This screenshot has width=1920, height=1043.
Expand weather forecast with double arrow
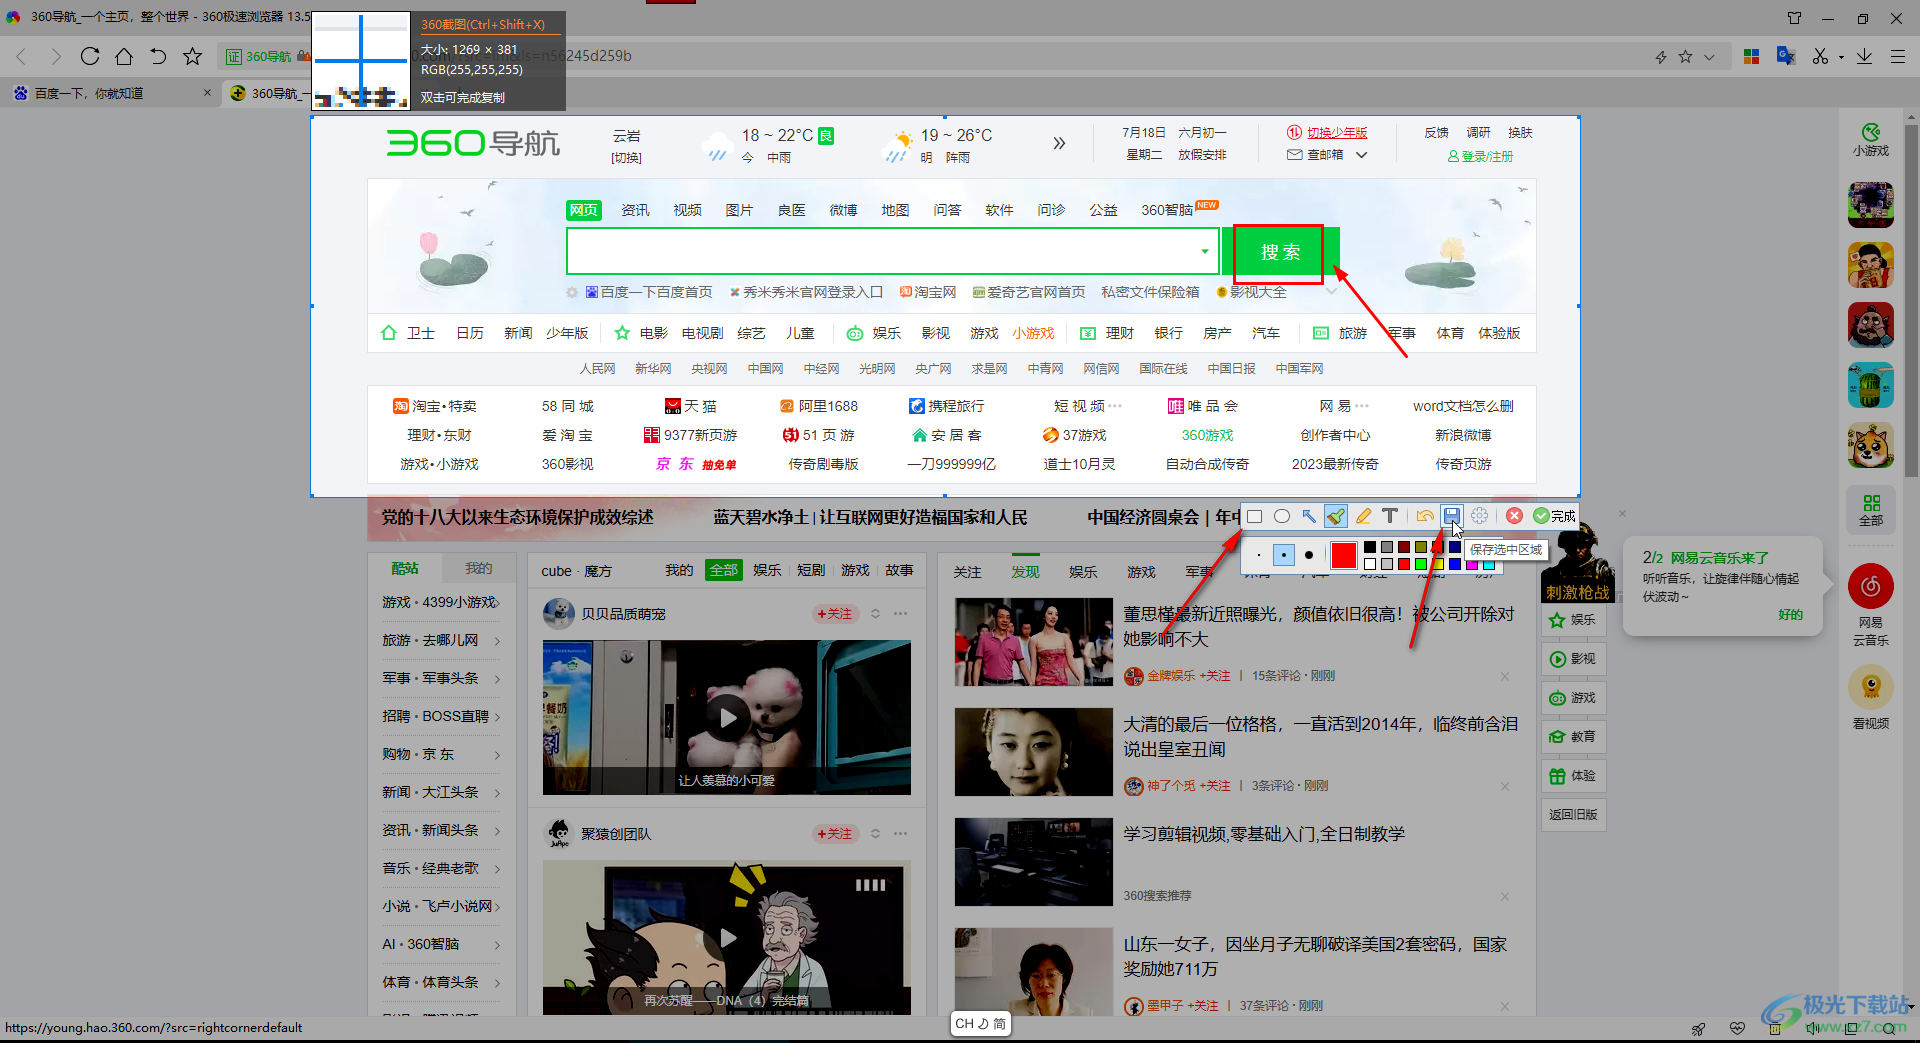coord(1059,143)
